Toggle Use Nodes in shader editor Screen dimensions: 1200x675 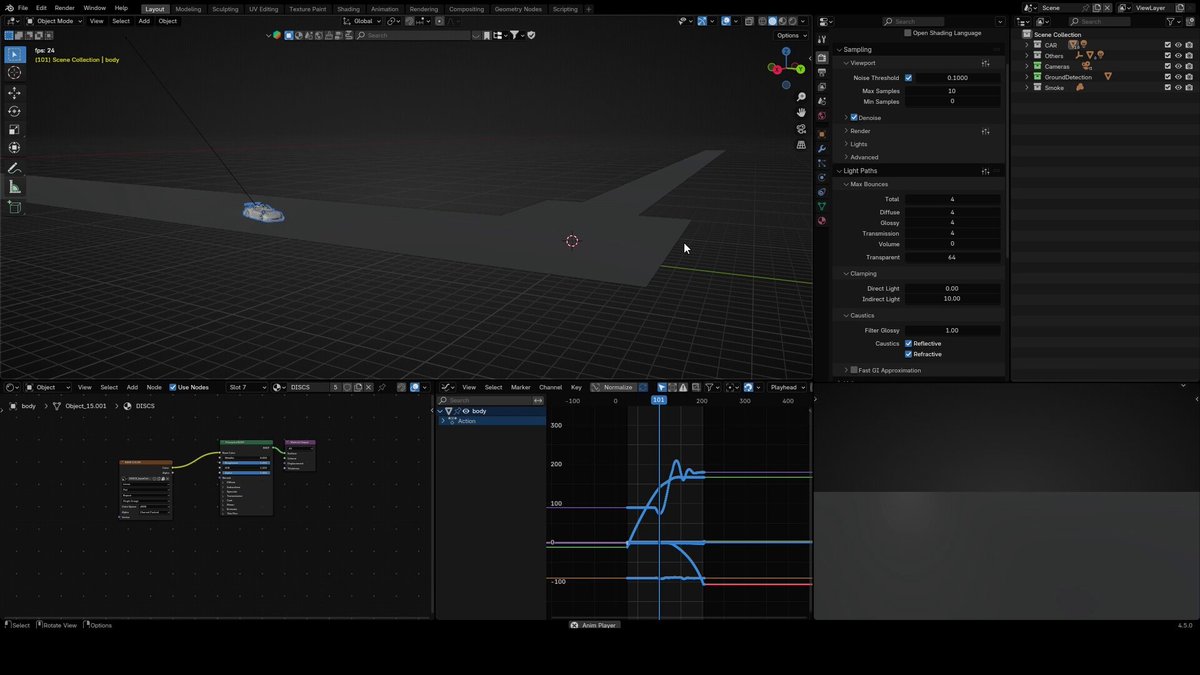tap(173, 387)
